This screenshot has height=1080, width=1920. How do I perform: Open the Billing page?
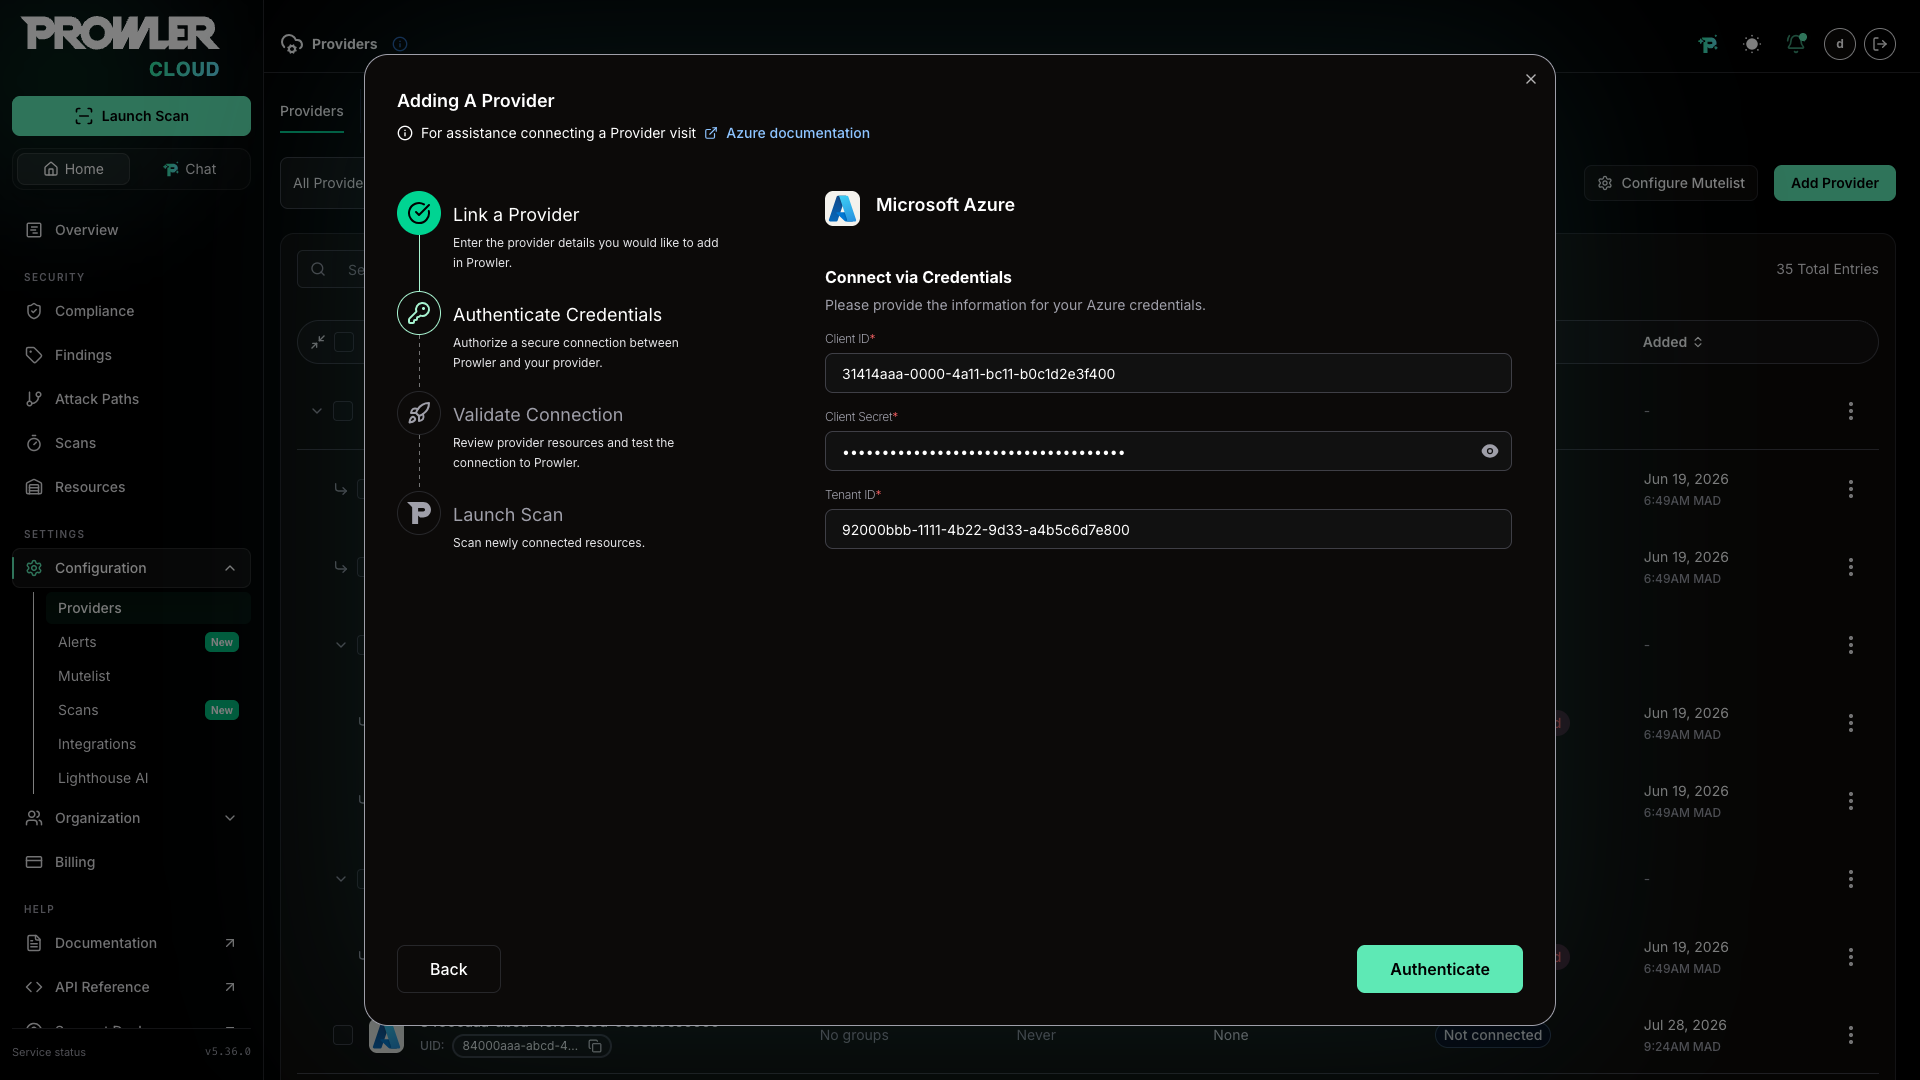click(131, 862)
